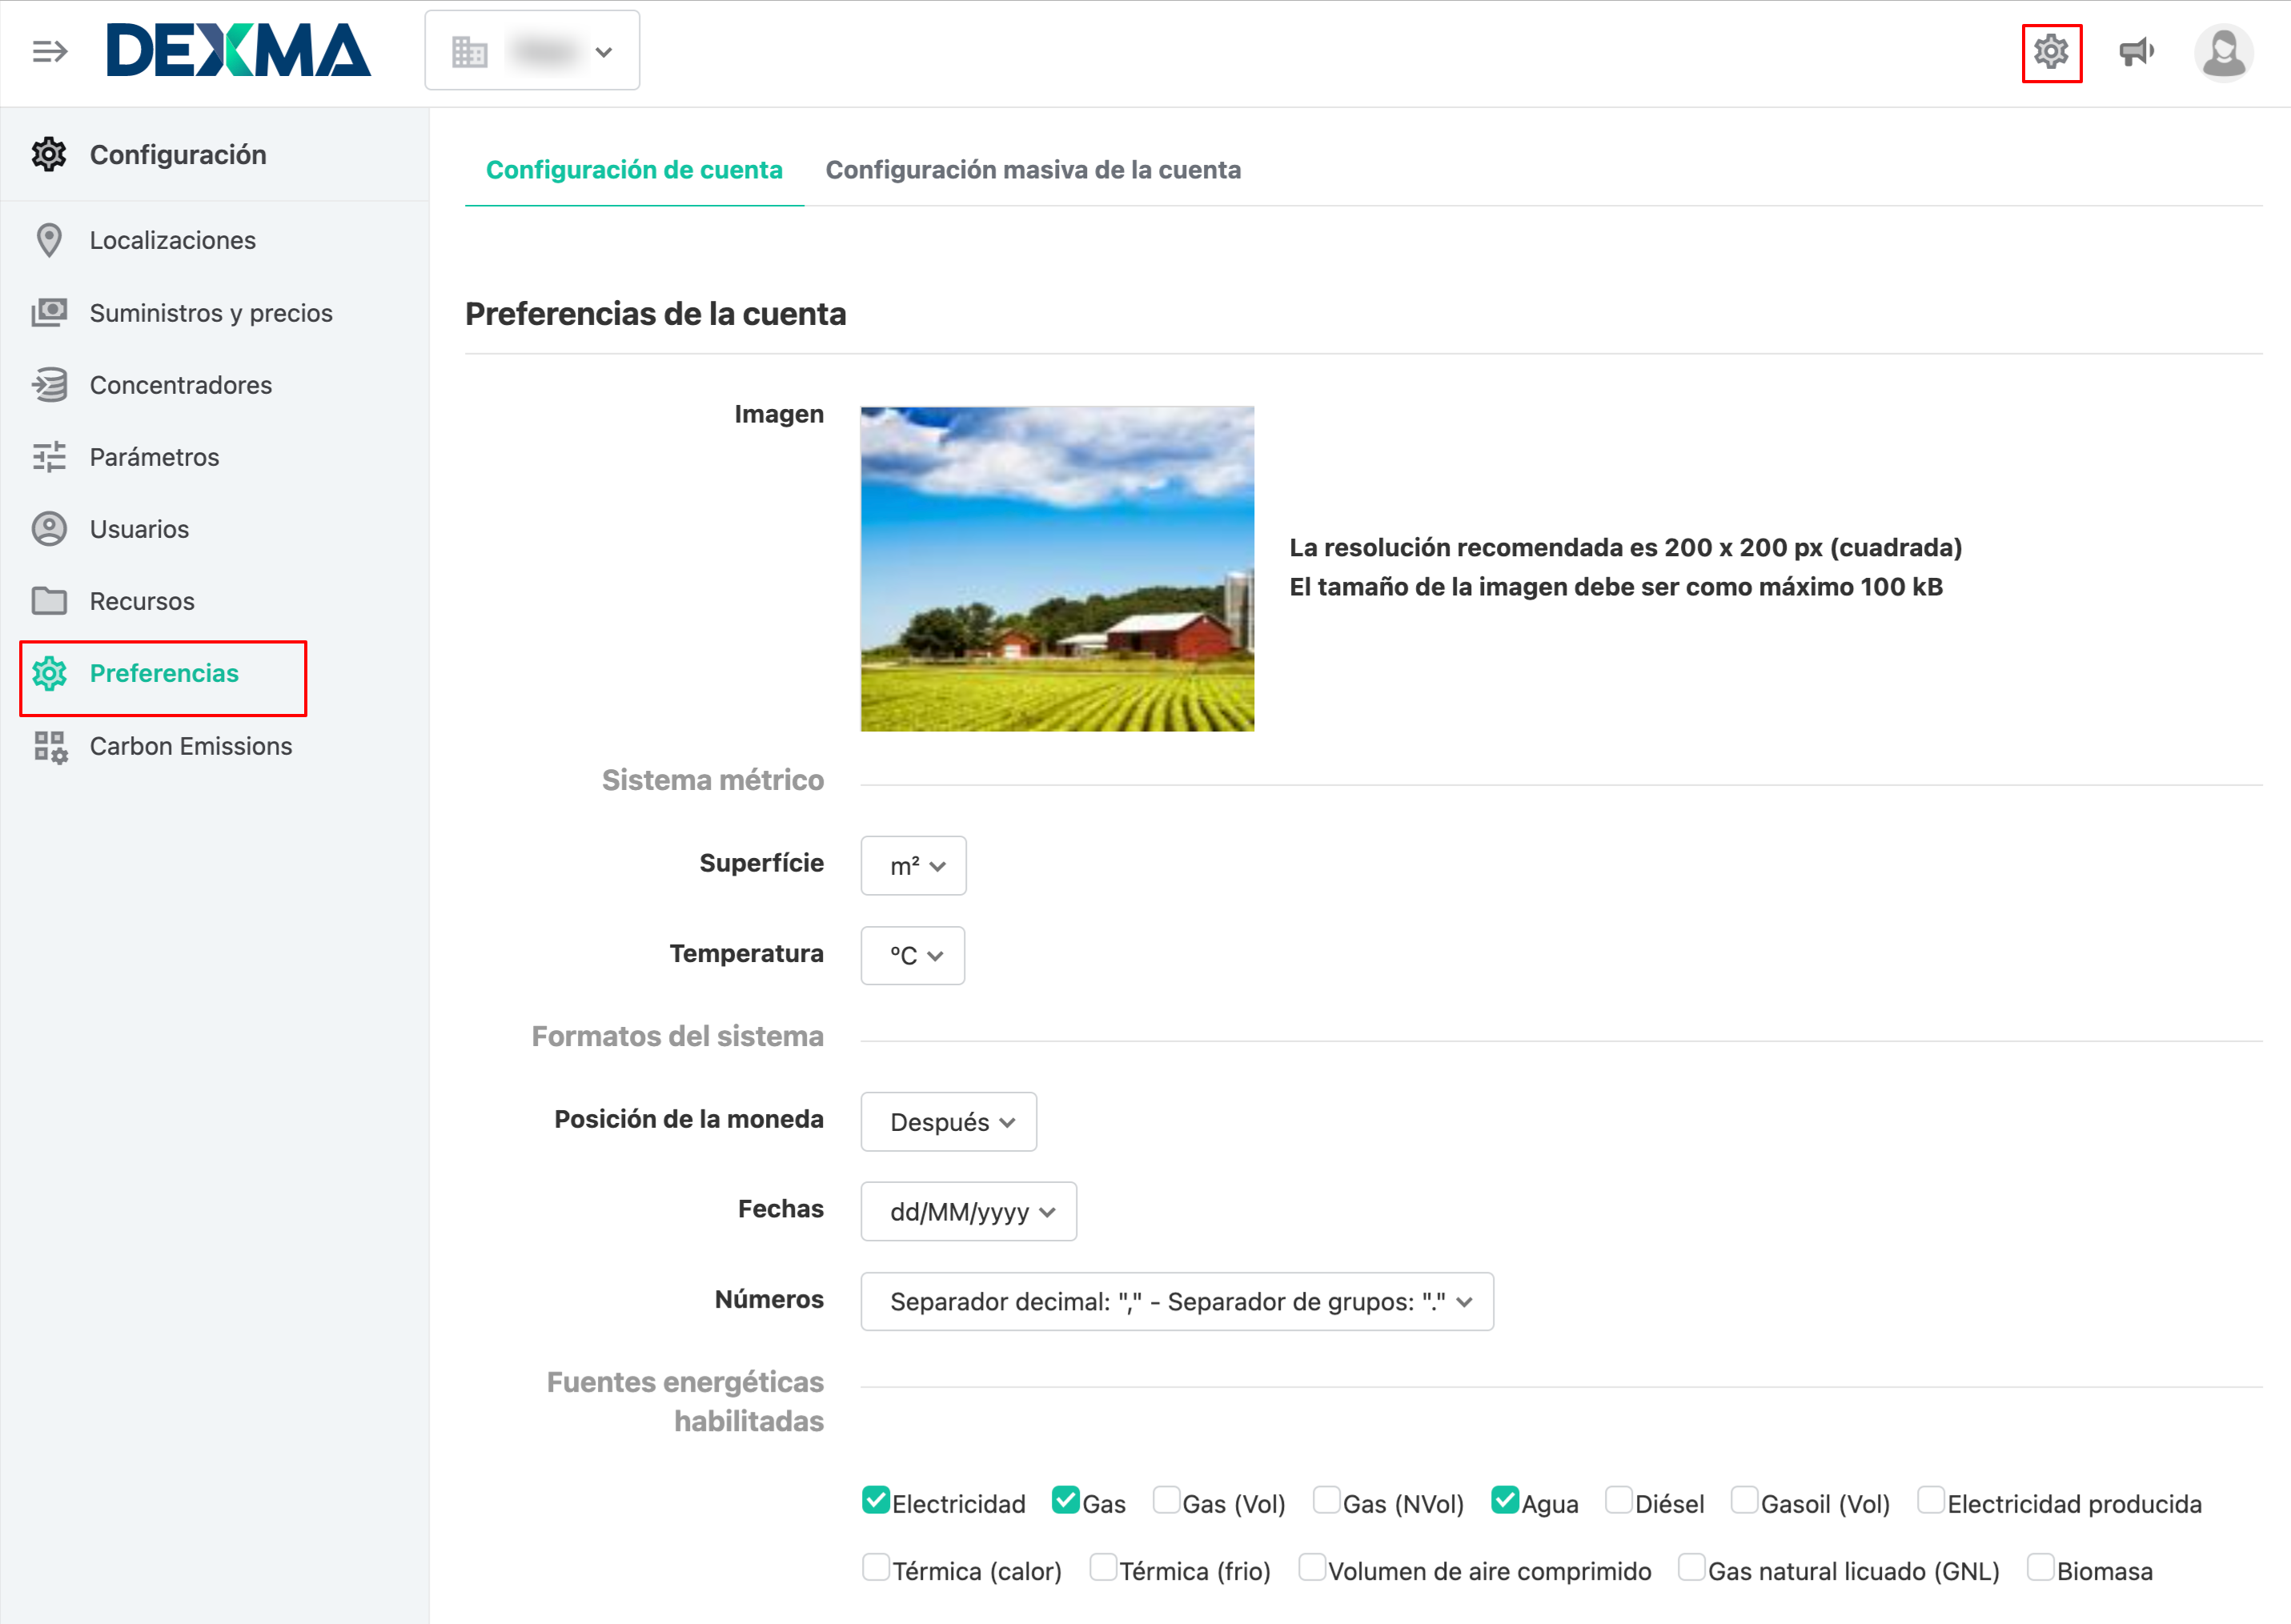The height and width of the screenshot is (1624, 2291).
Task: Click the Parámetros sliders icon
Action: (49, 457)
